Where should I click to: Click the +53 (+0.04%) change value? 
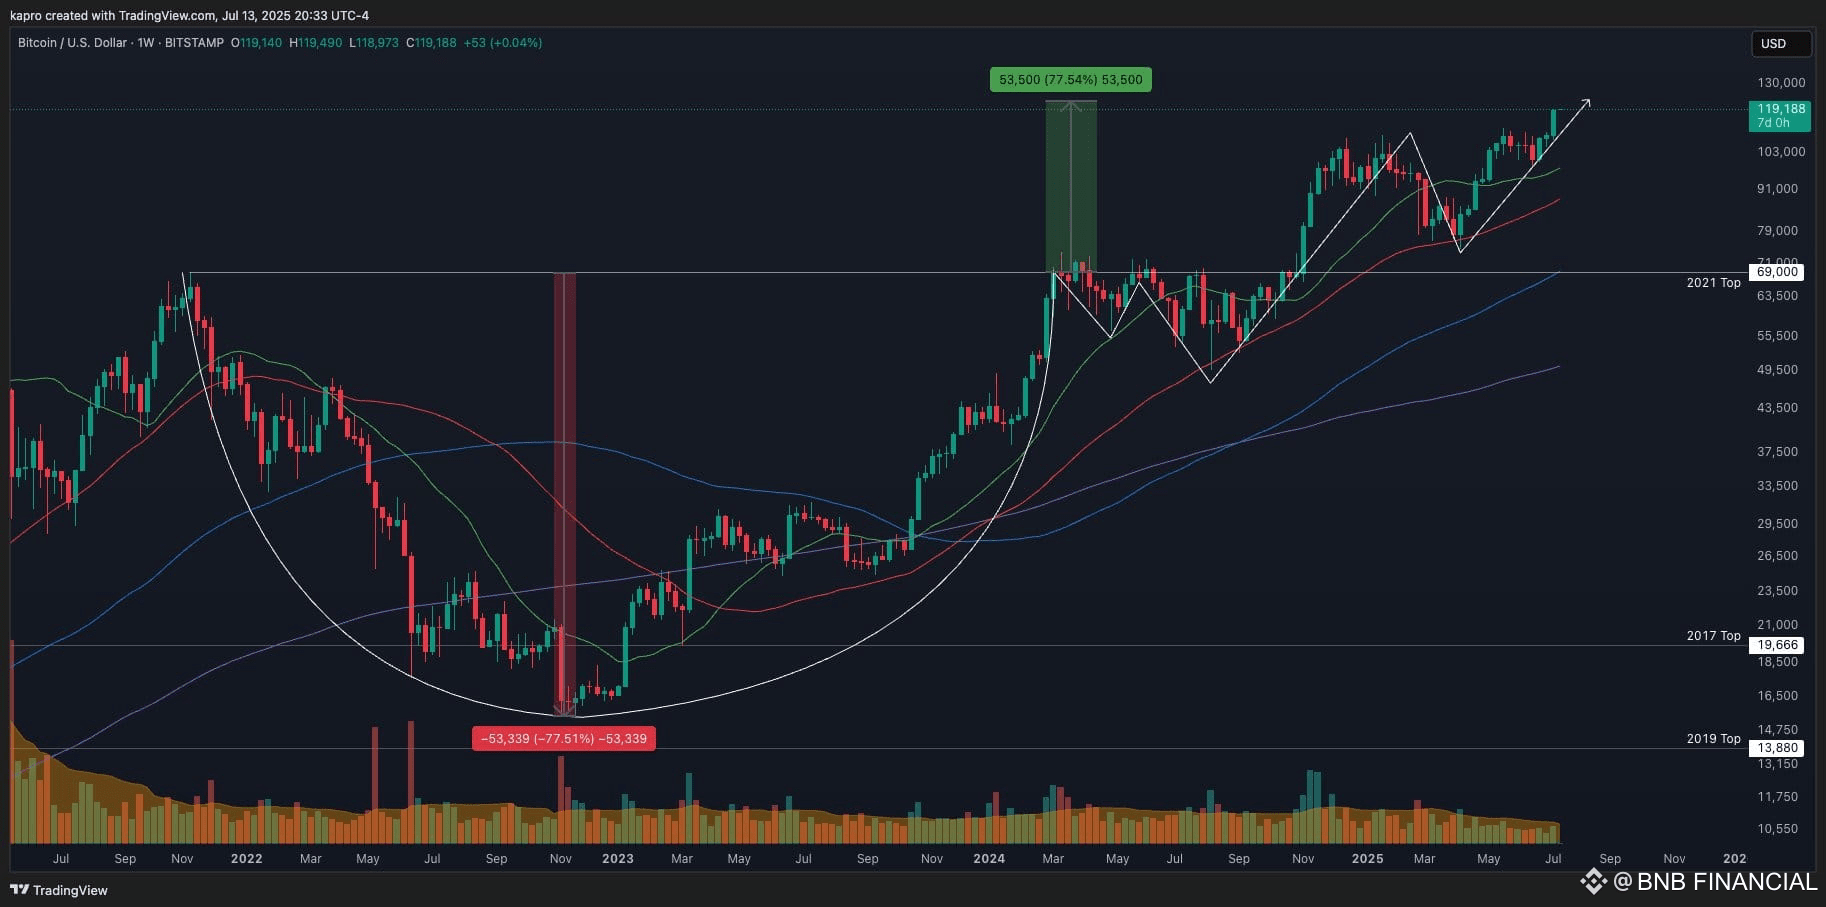(x=503, y=43)
